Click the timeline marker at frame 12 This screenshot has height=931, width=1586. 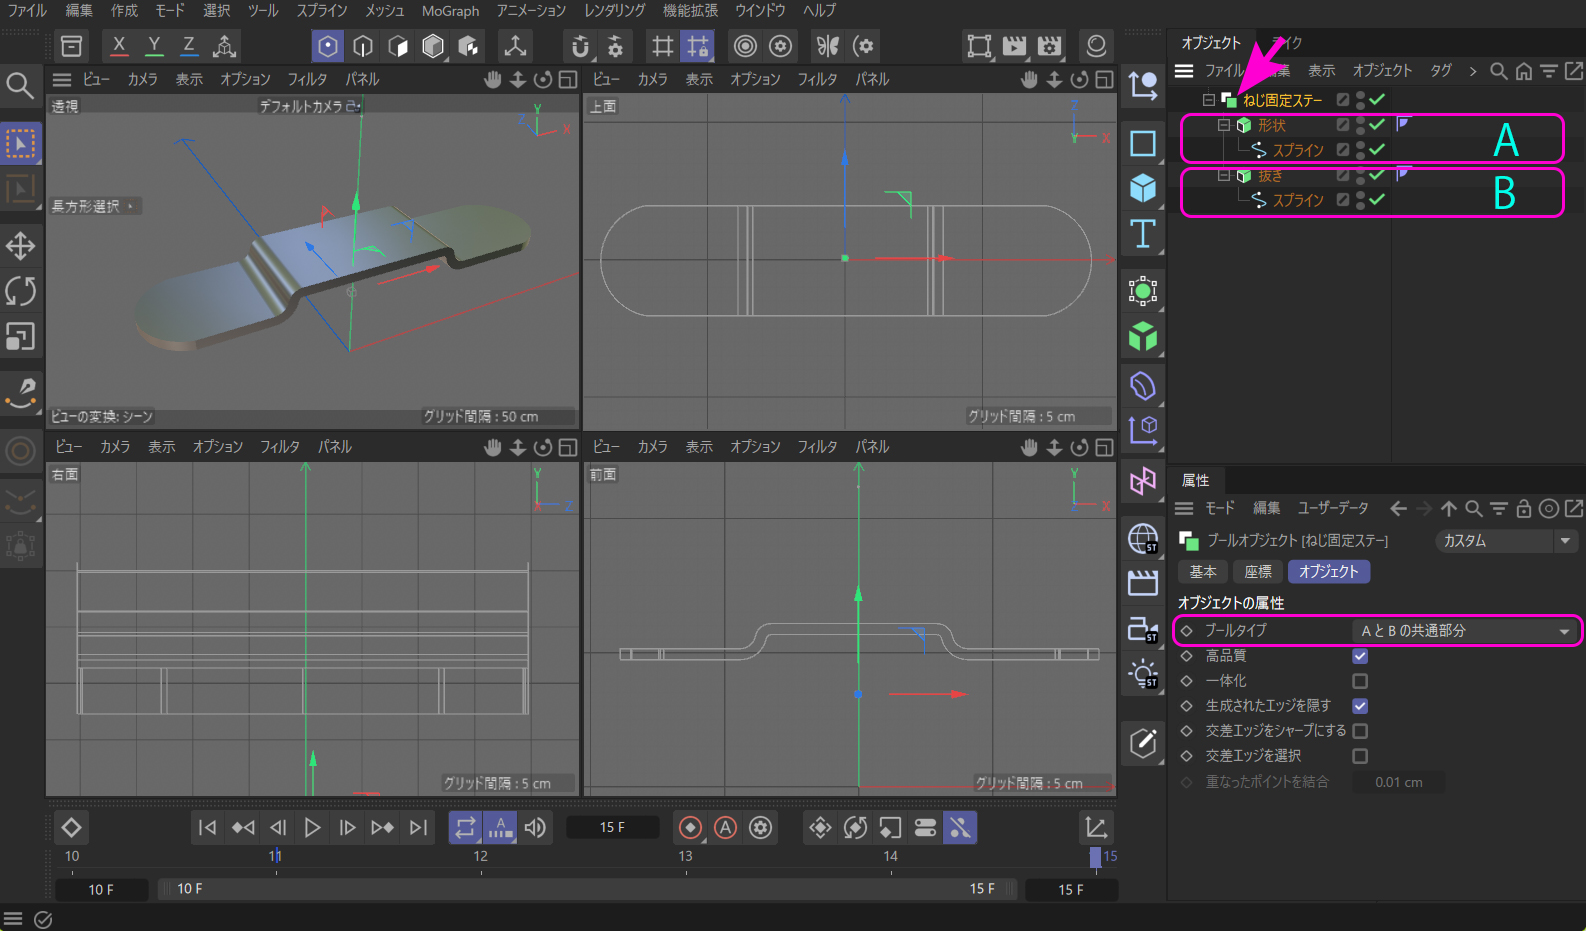tap(481, 857)
